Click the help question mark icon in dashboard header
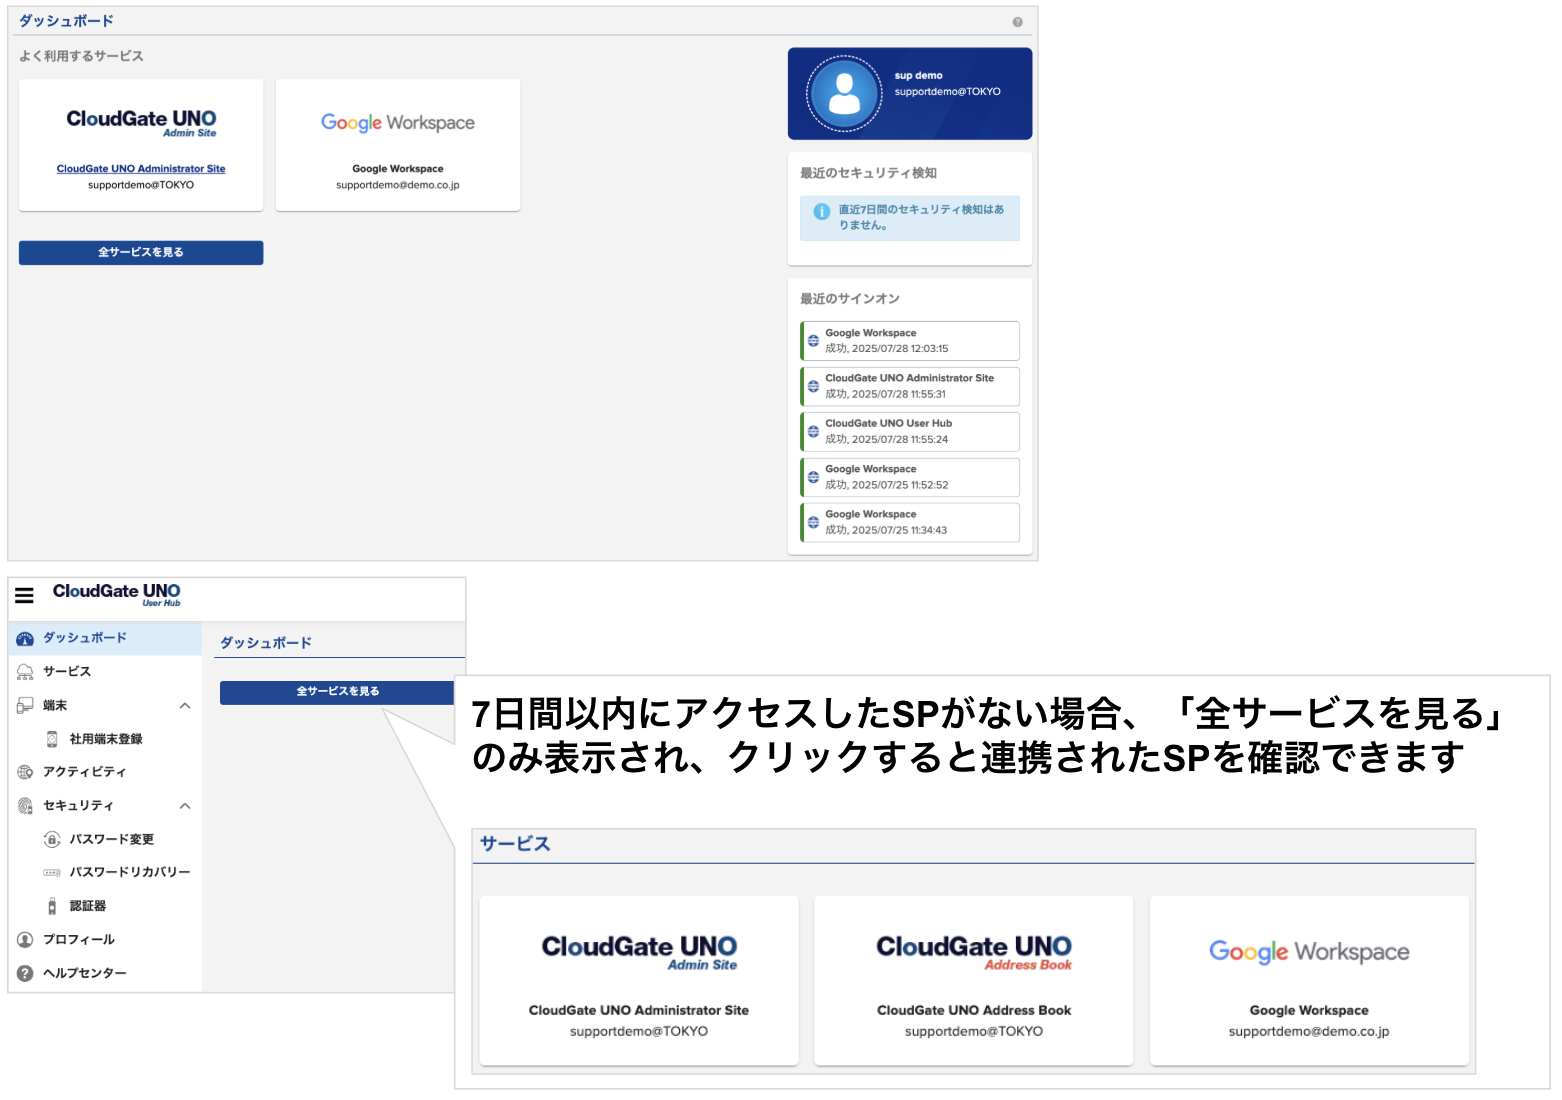The width and height of the screenshot is (1562, 1100). [1017, 22]
